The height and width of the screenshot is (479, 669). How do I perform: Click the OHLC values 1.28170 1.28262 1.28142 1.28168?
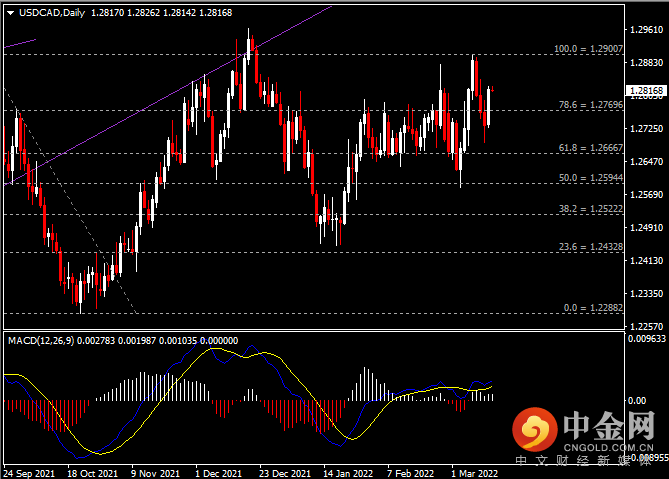point(162,13)
